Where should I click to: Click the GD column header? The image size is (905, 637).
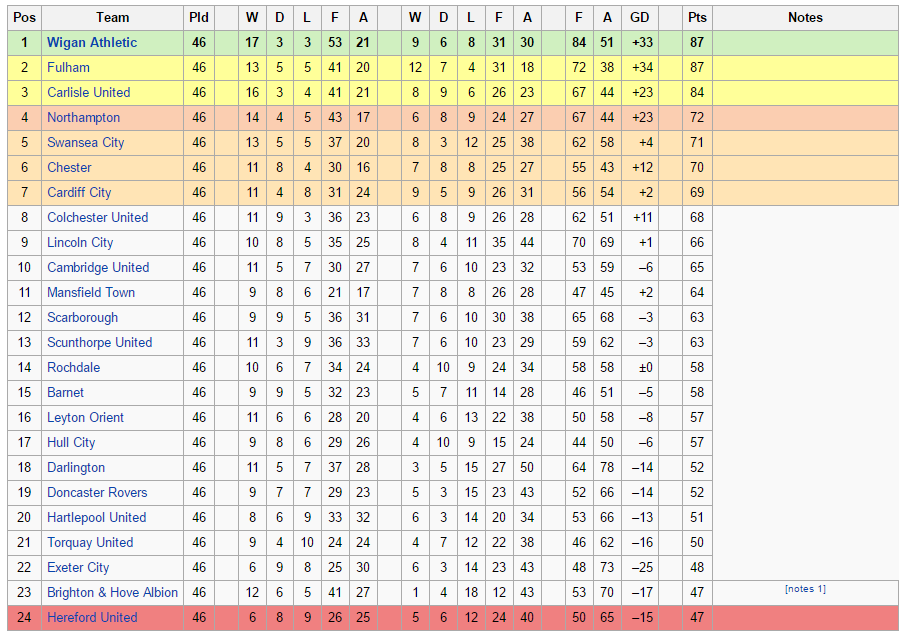point(640,18)
